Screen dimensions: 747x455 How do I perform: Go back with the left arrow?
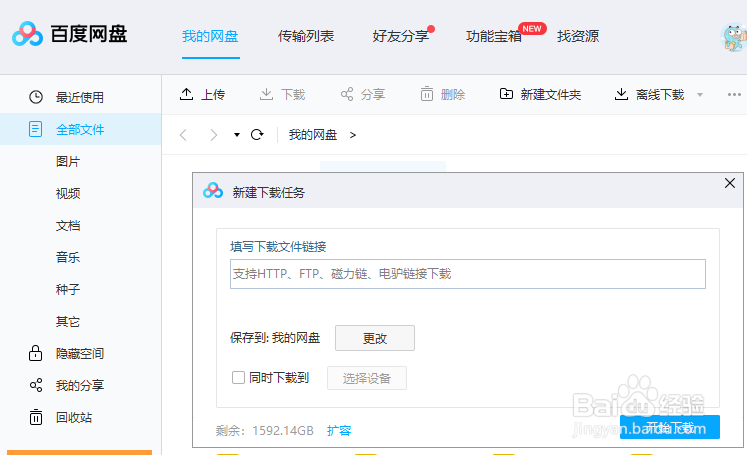pyautogui.click(x=183, y=135)
